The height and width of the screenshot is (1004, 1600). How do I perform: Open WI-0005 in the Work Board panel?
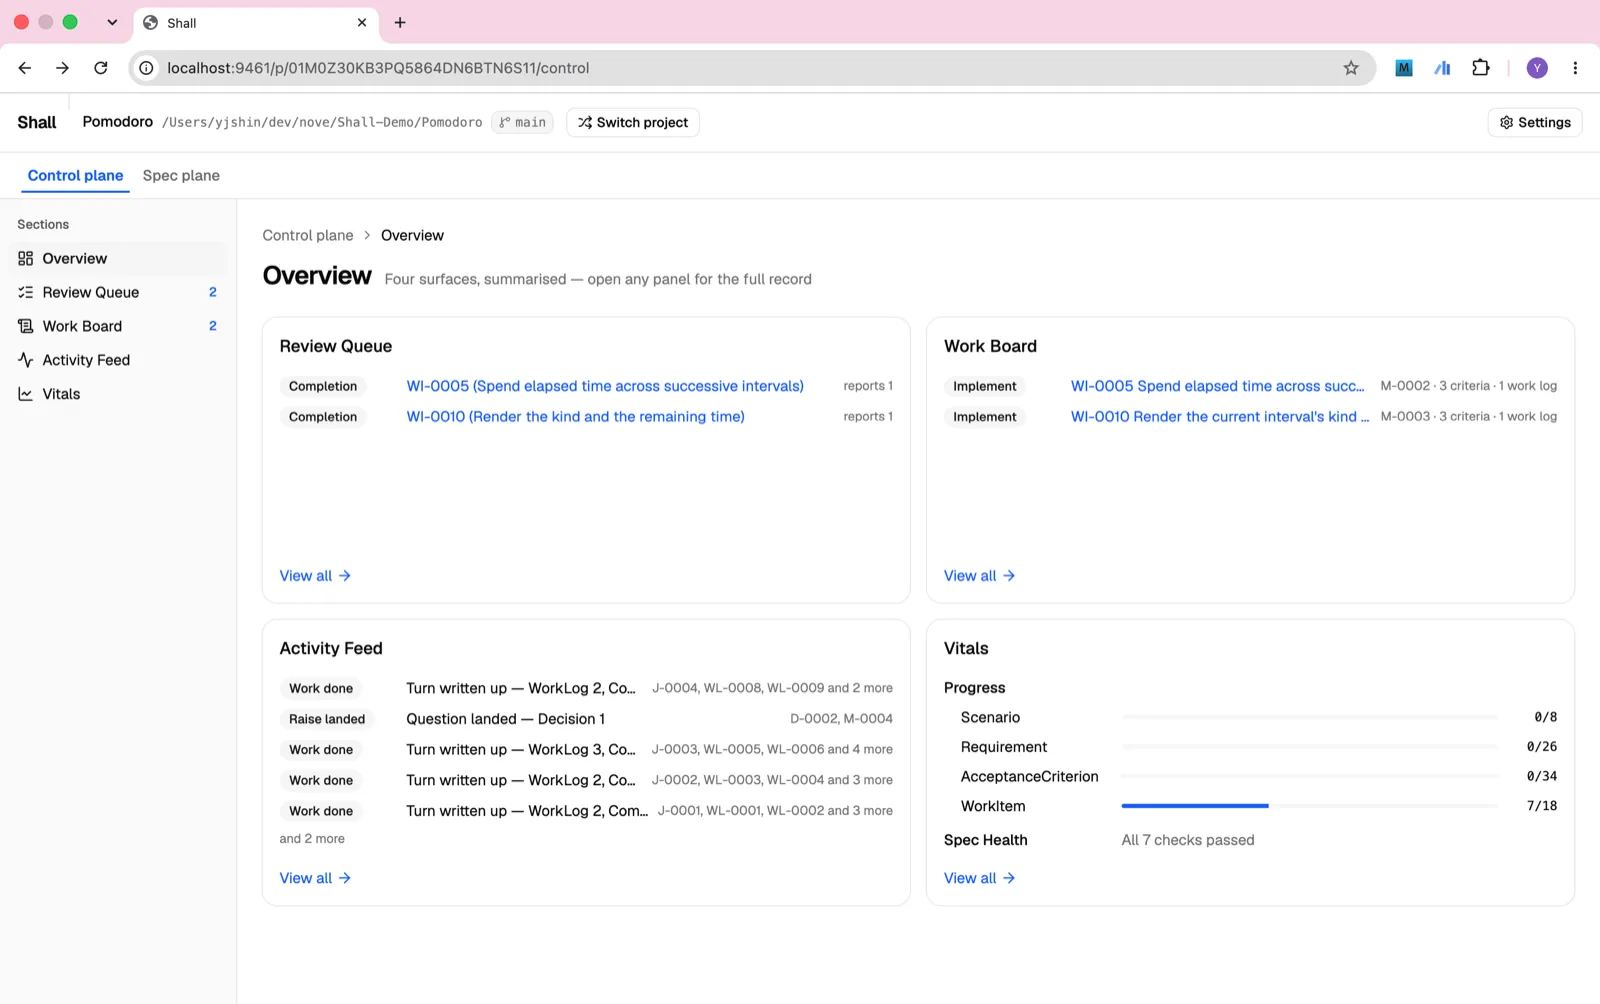click(x=1217, y=386)
